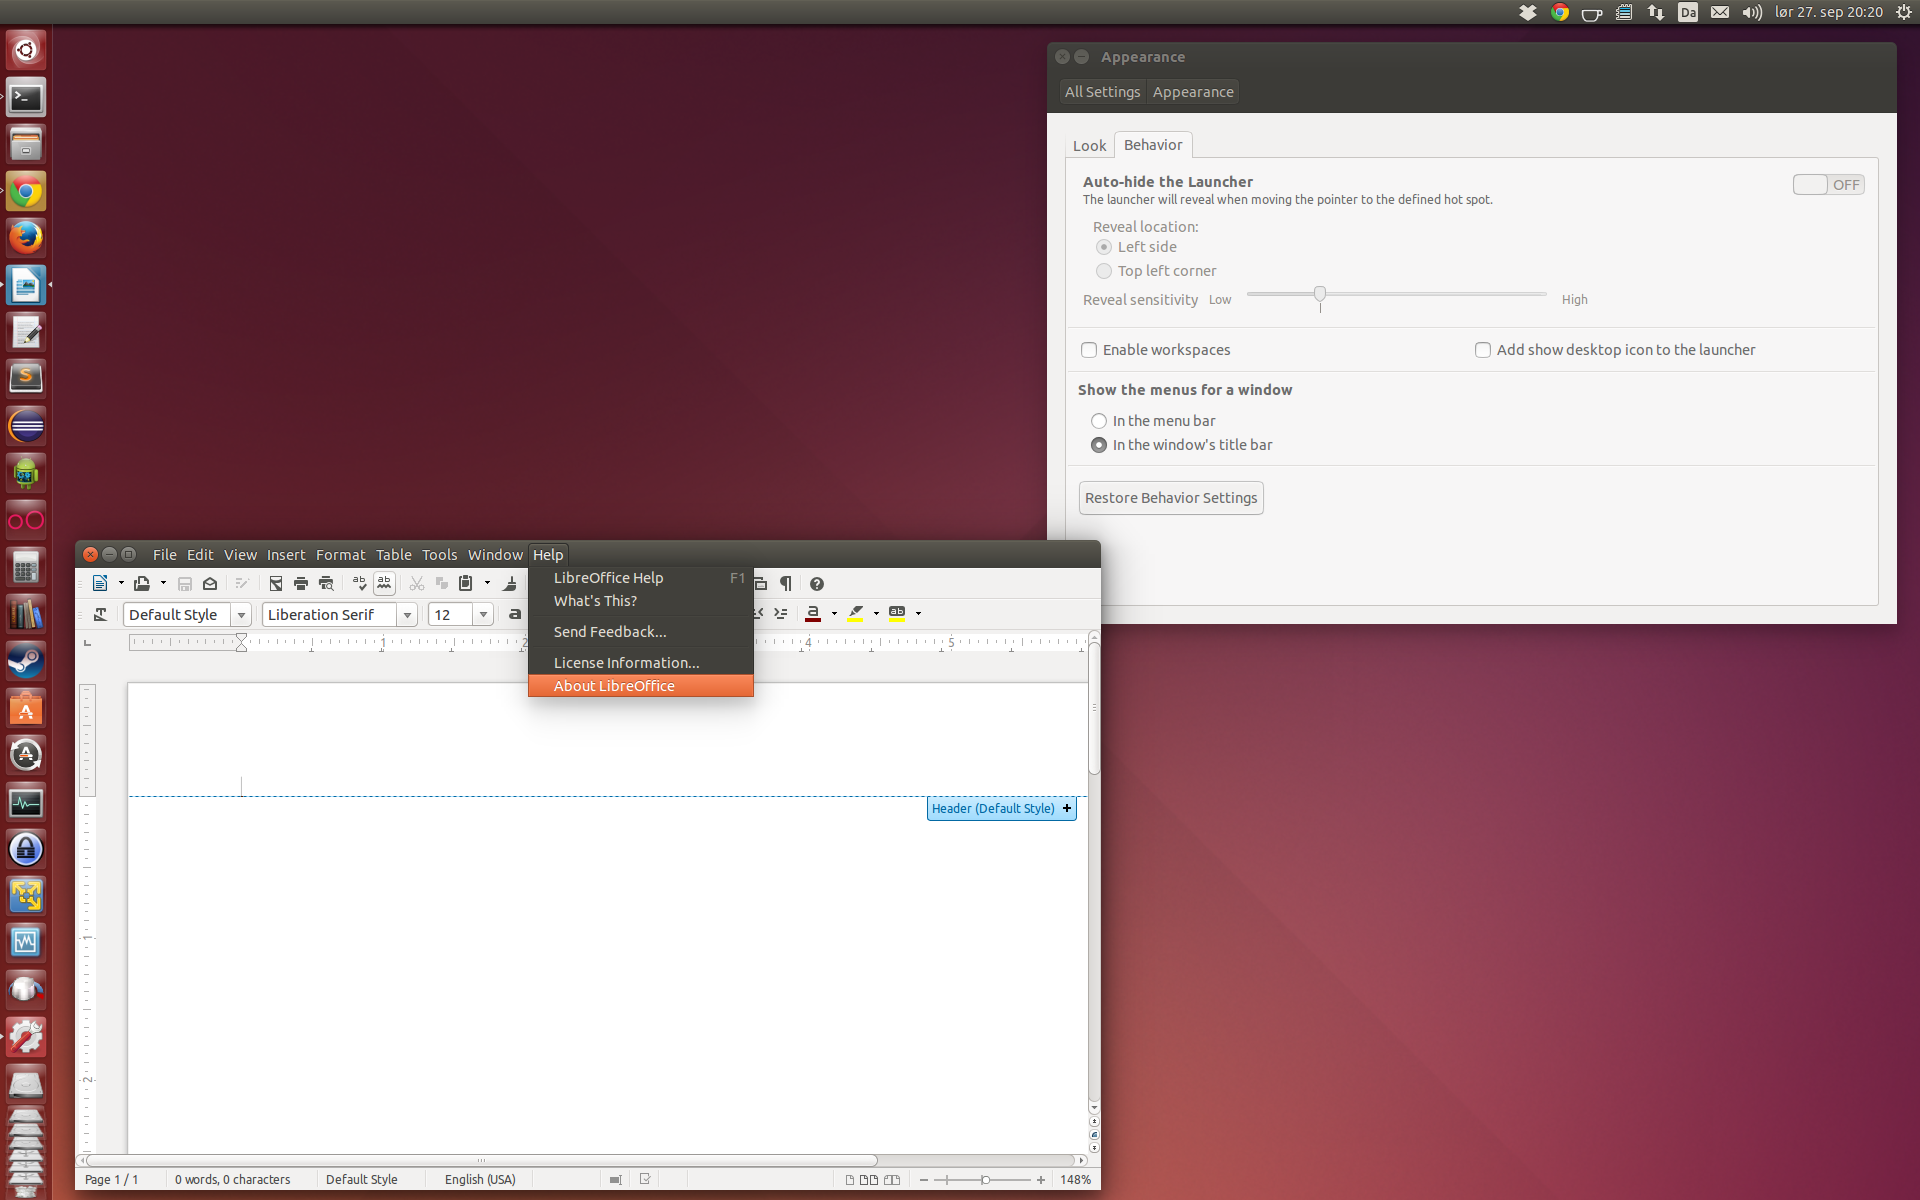Viewport: 1920px width, 1200px height.
Task: Expand the Default Style dropdown
Action: tap(241, 614)
